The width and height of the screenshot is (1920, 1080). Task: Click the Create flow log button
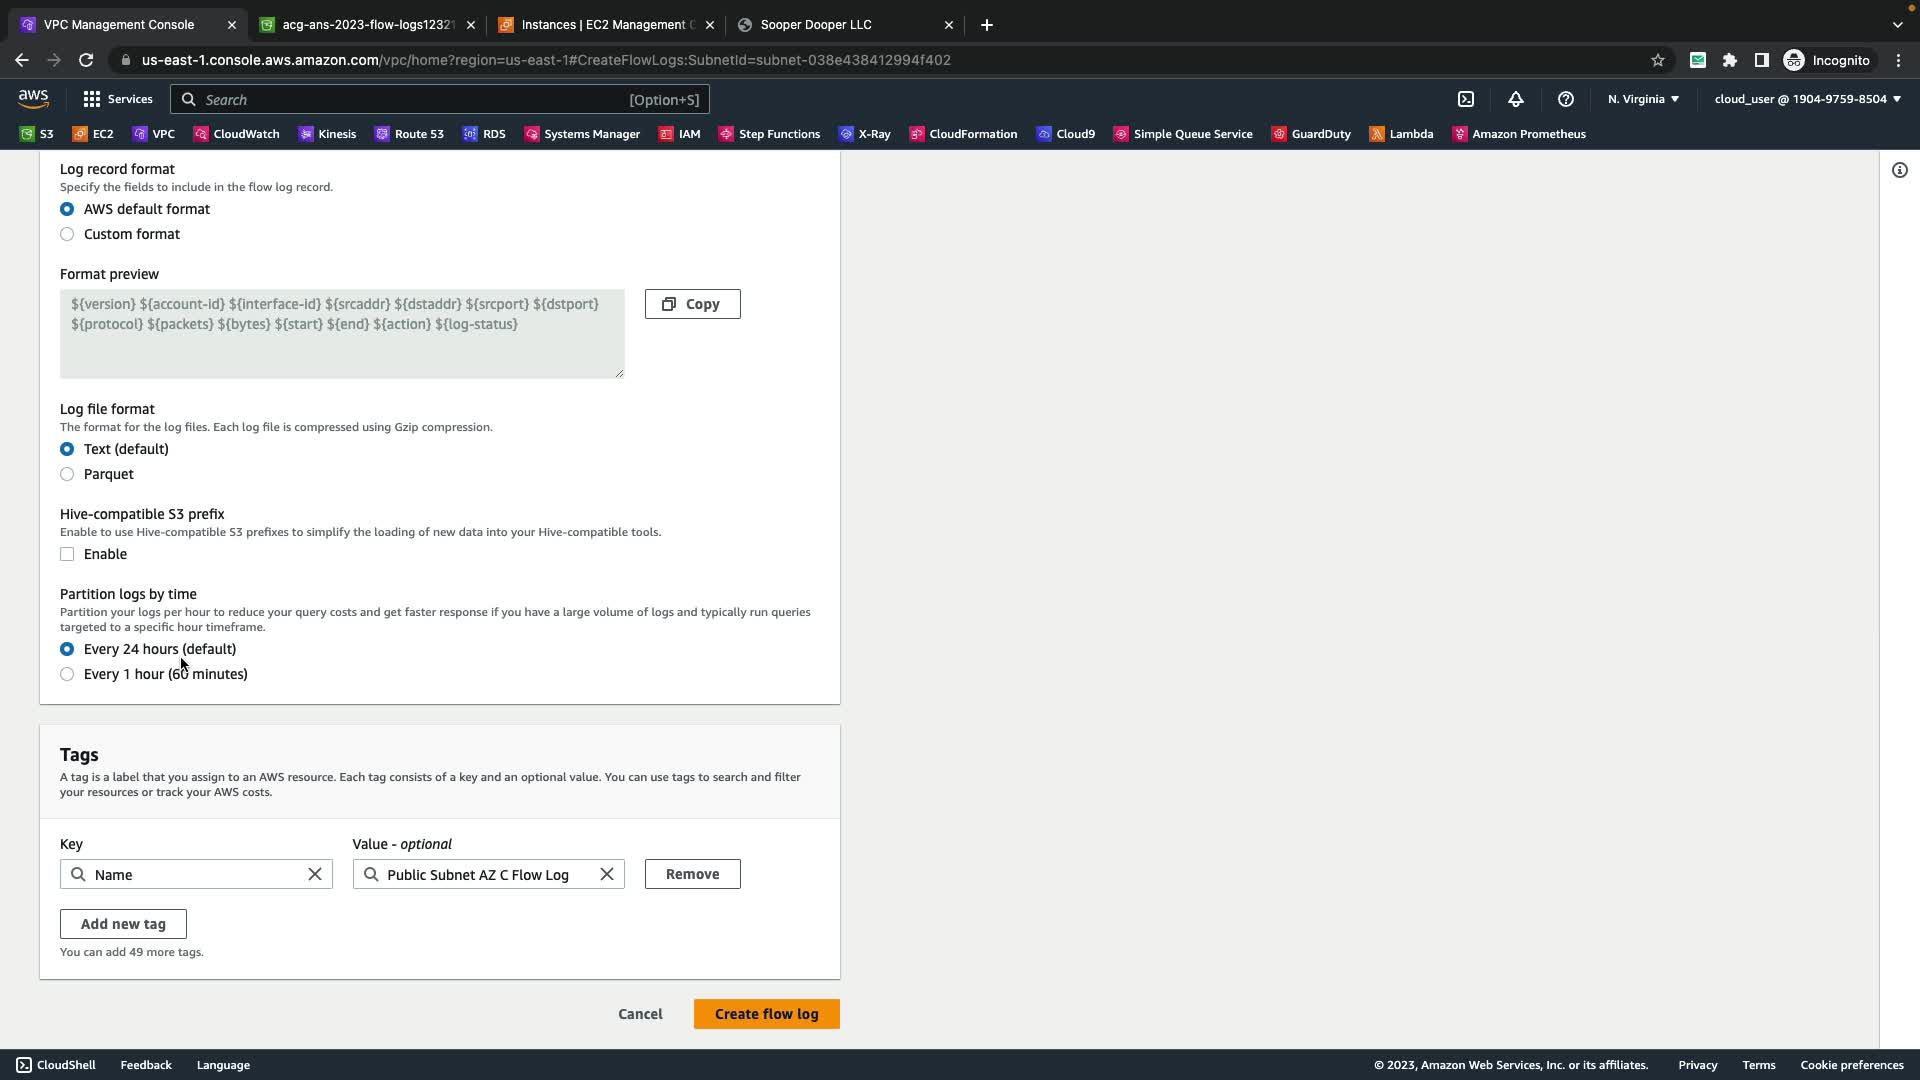click(x=766, y=1014)
